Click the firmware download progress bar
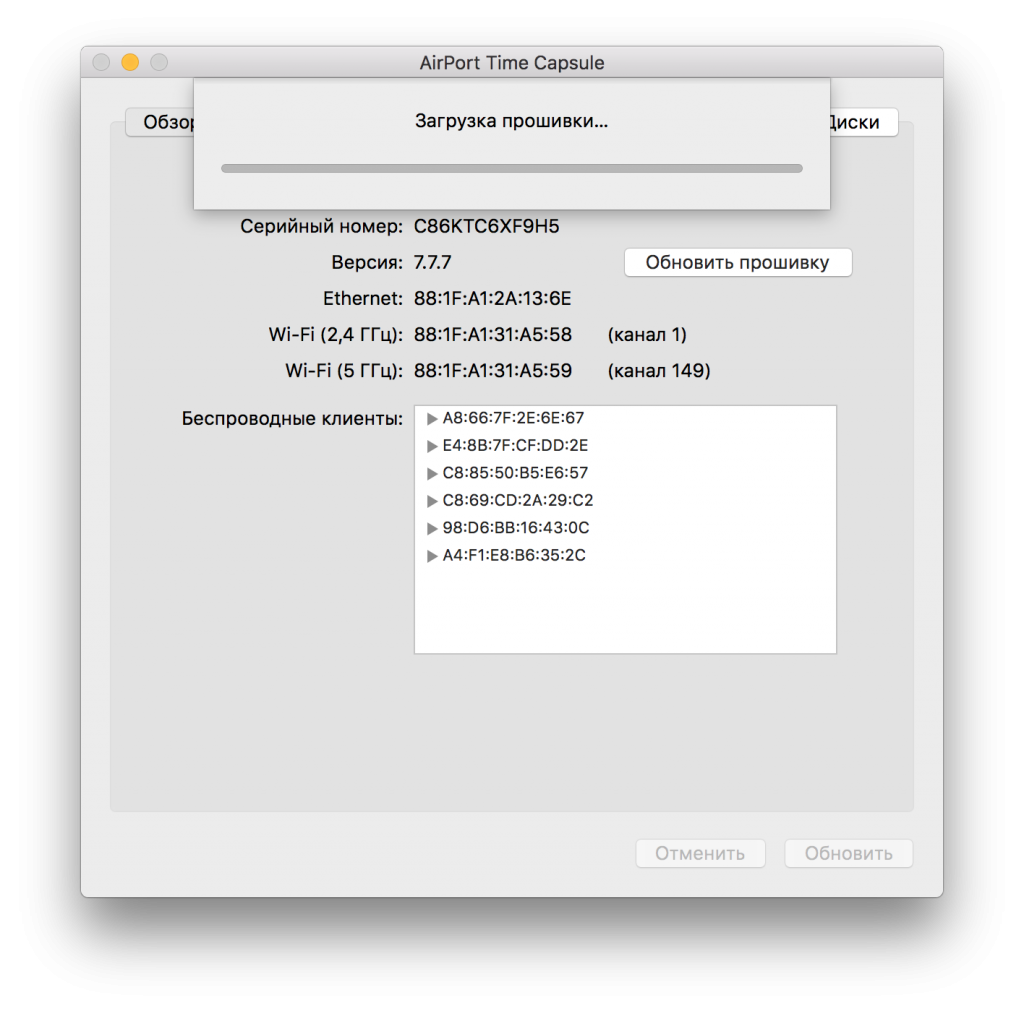The height and width of the screenshot is (1013, 1024). coord(511,169)
